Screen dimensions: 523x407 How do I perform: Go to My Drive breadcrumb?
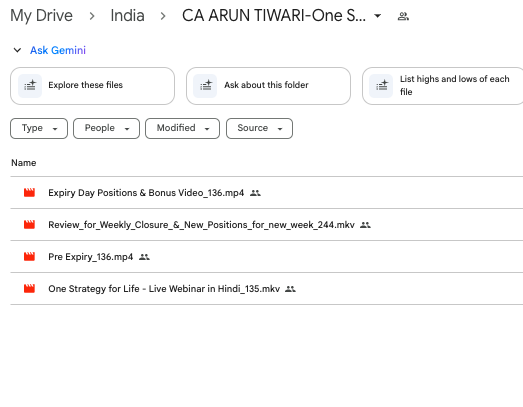[41, 16]
